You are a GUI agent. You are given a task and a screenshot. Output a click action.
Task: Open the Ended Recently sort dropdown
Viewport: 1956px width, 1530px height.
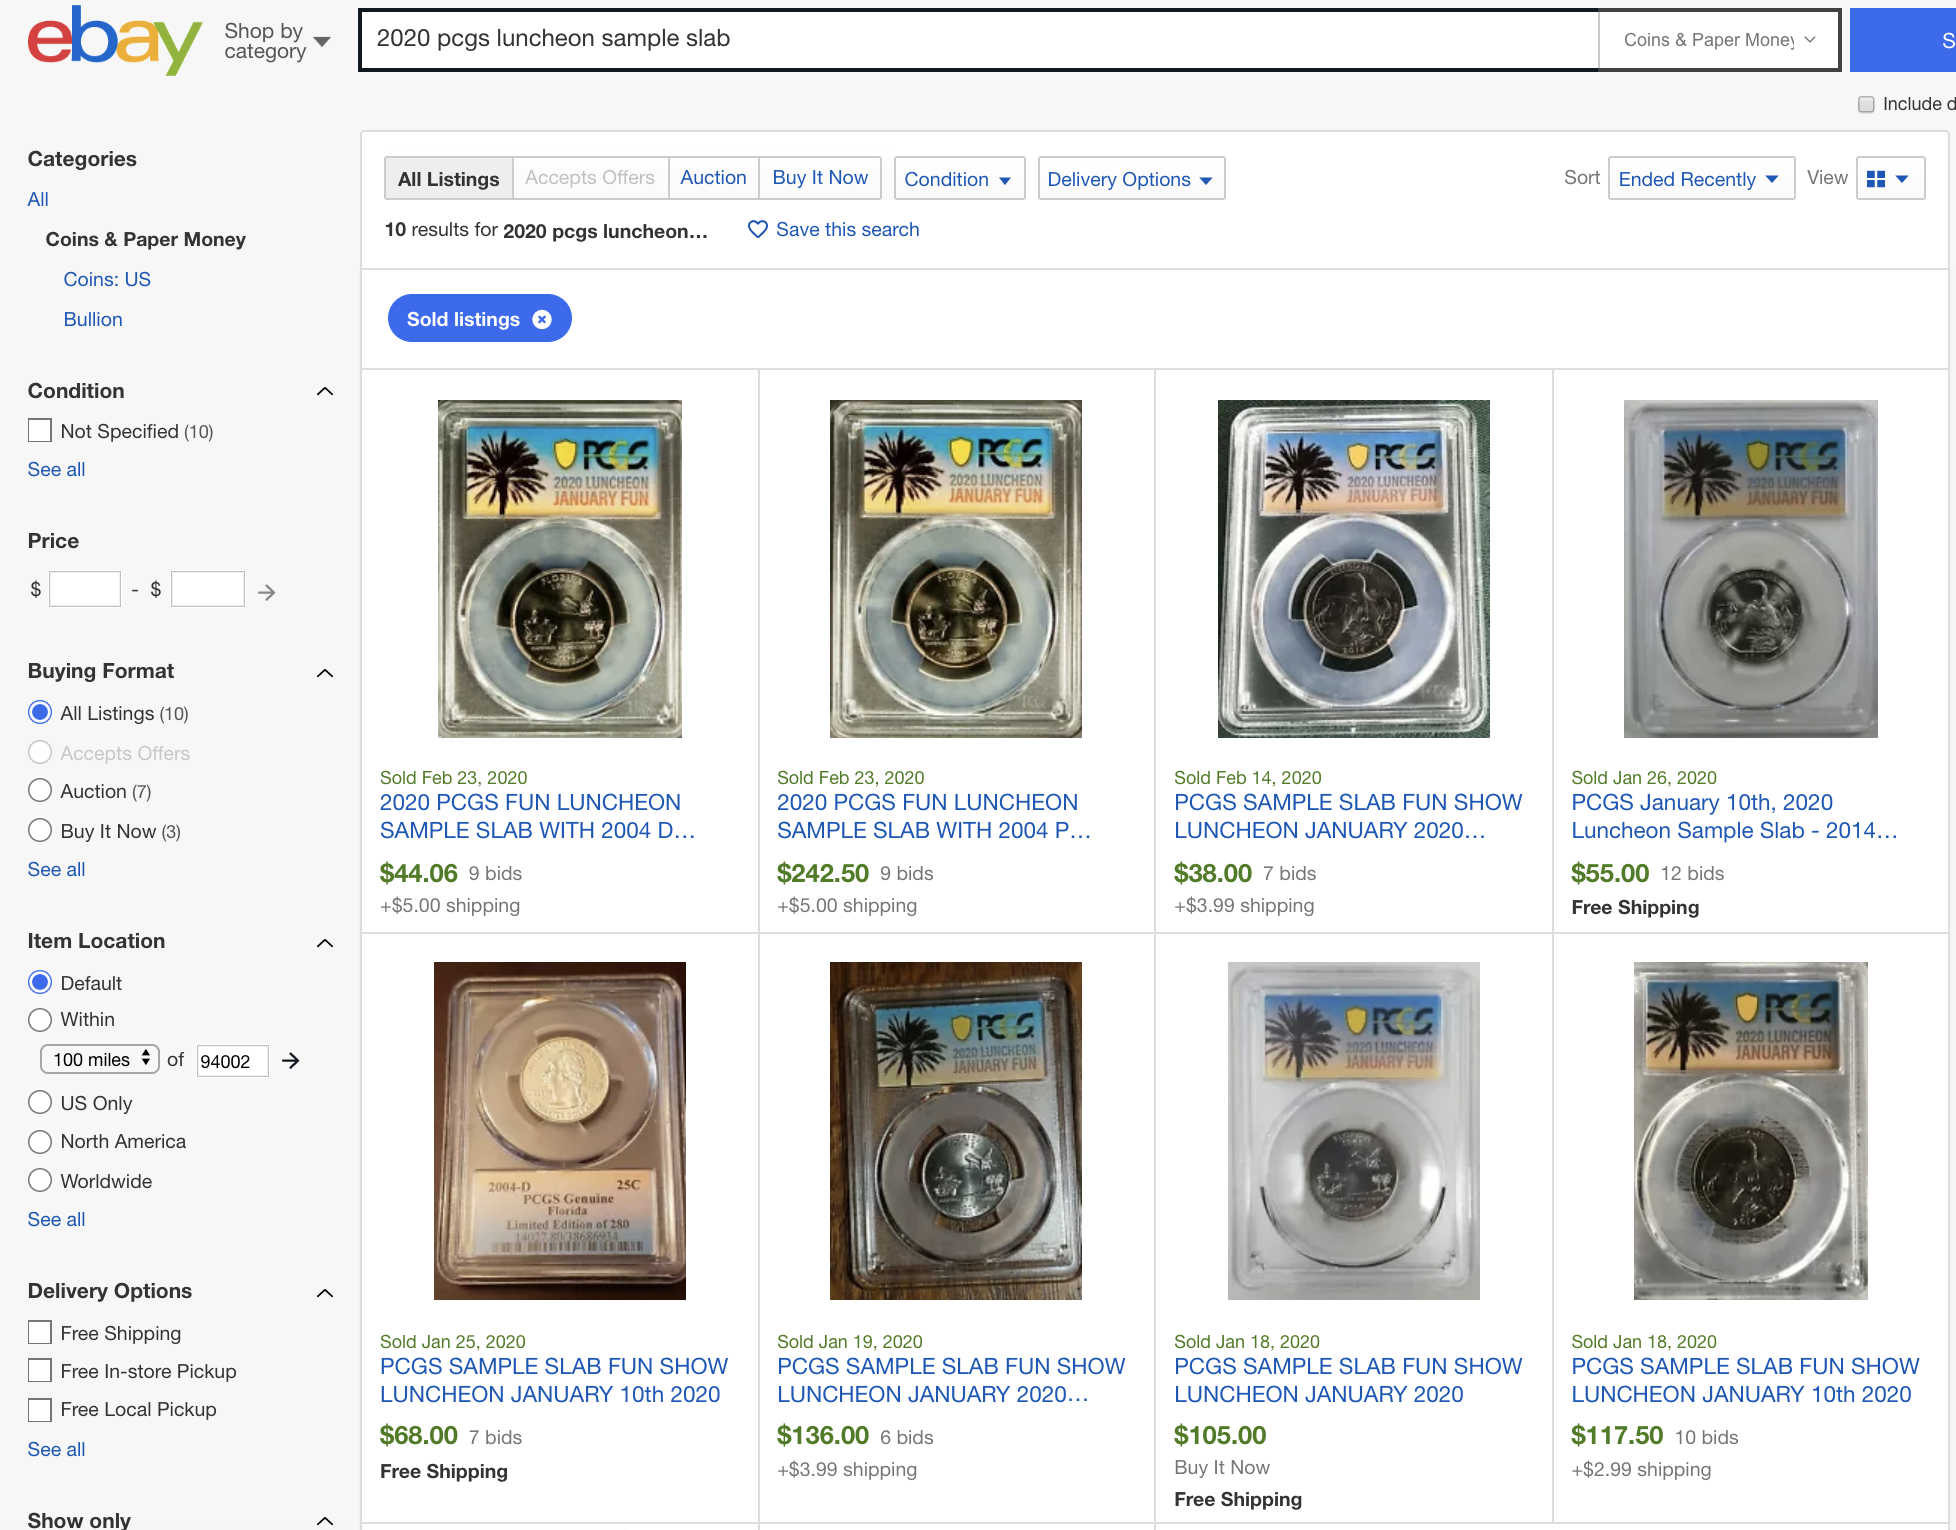pos(1700,179)
